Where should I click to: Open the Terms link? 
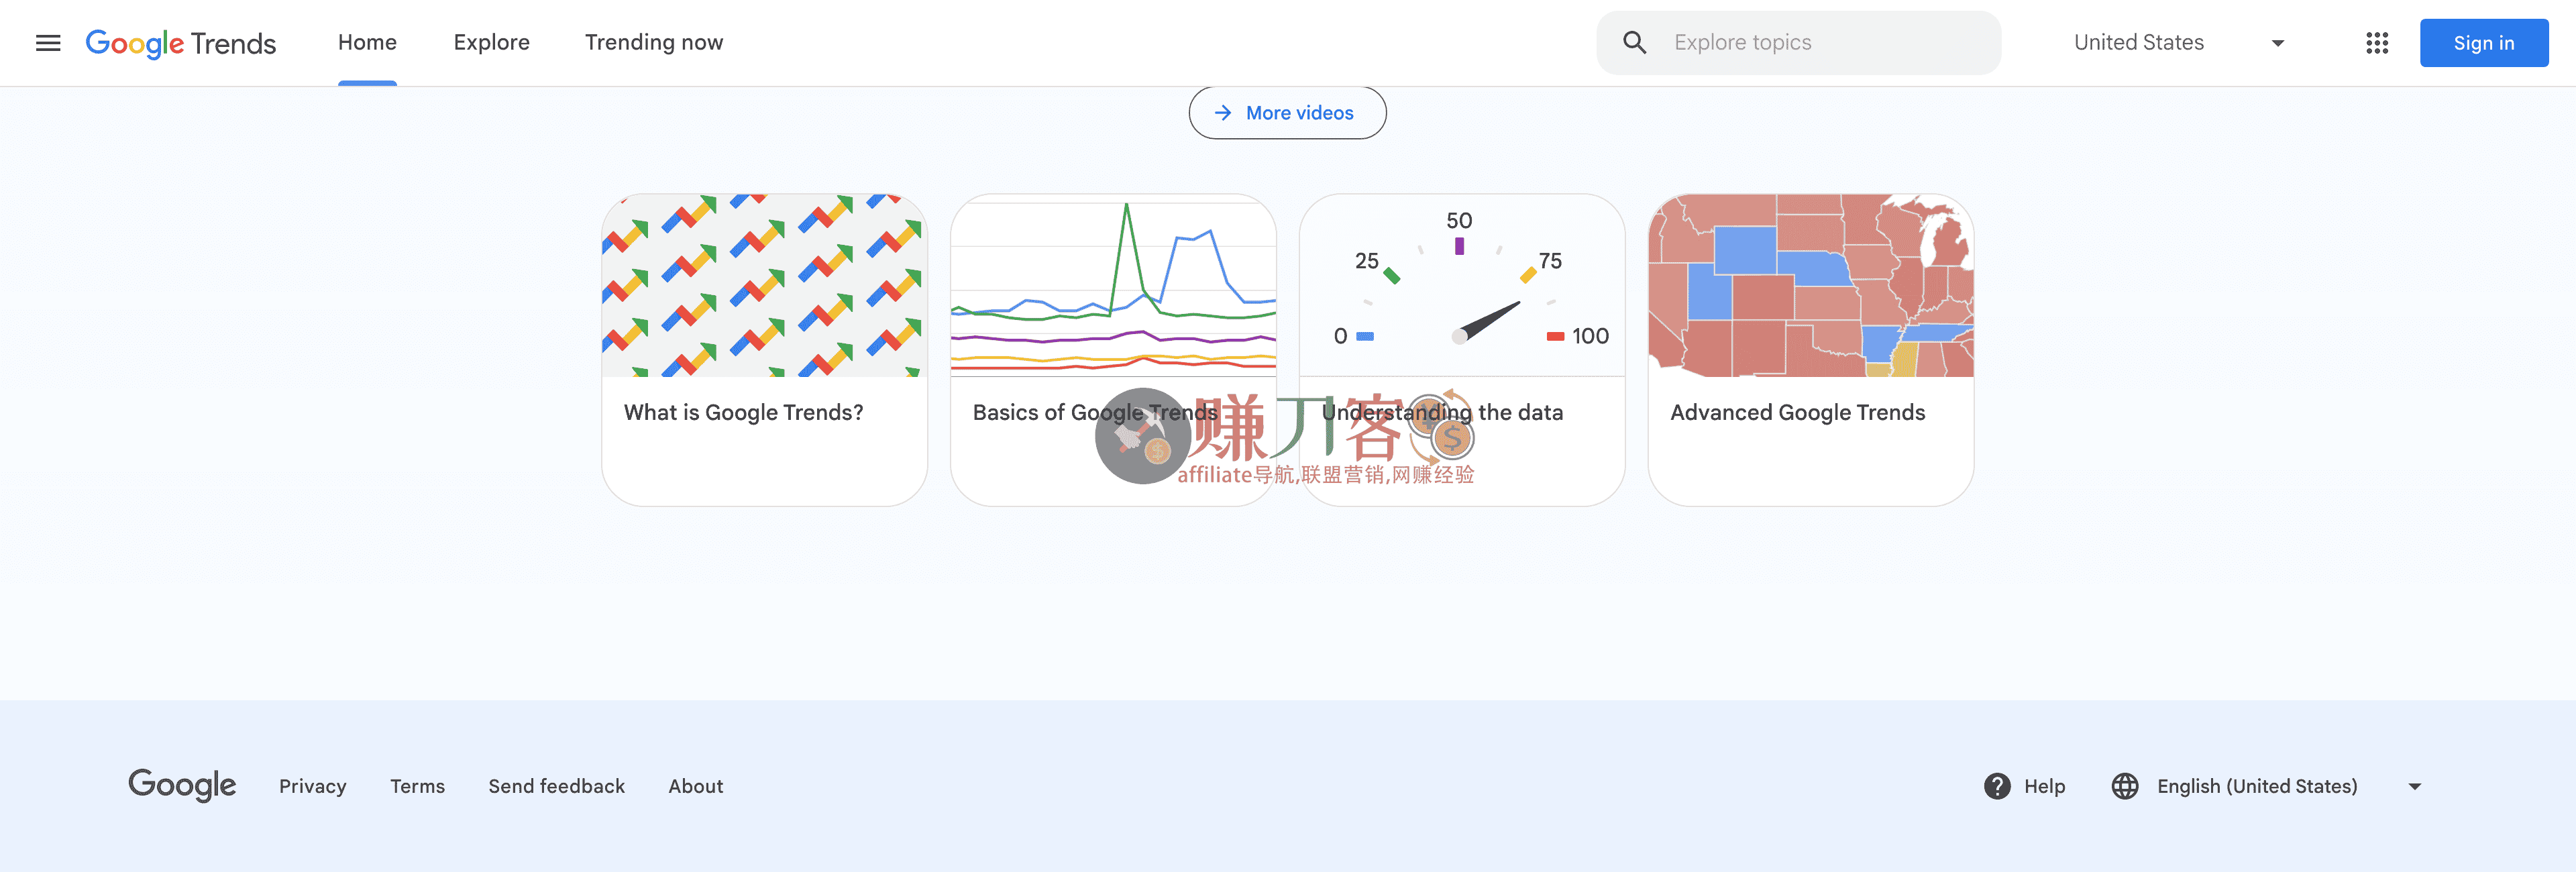coord(417,786)
